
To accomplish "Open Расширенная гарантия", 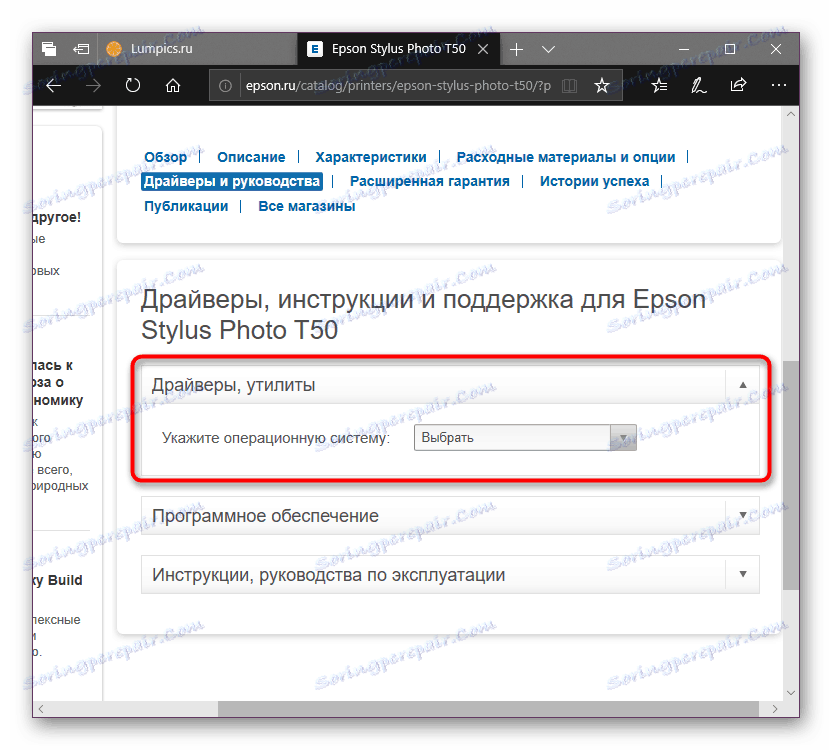I will 430,182.
